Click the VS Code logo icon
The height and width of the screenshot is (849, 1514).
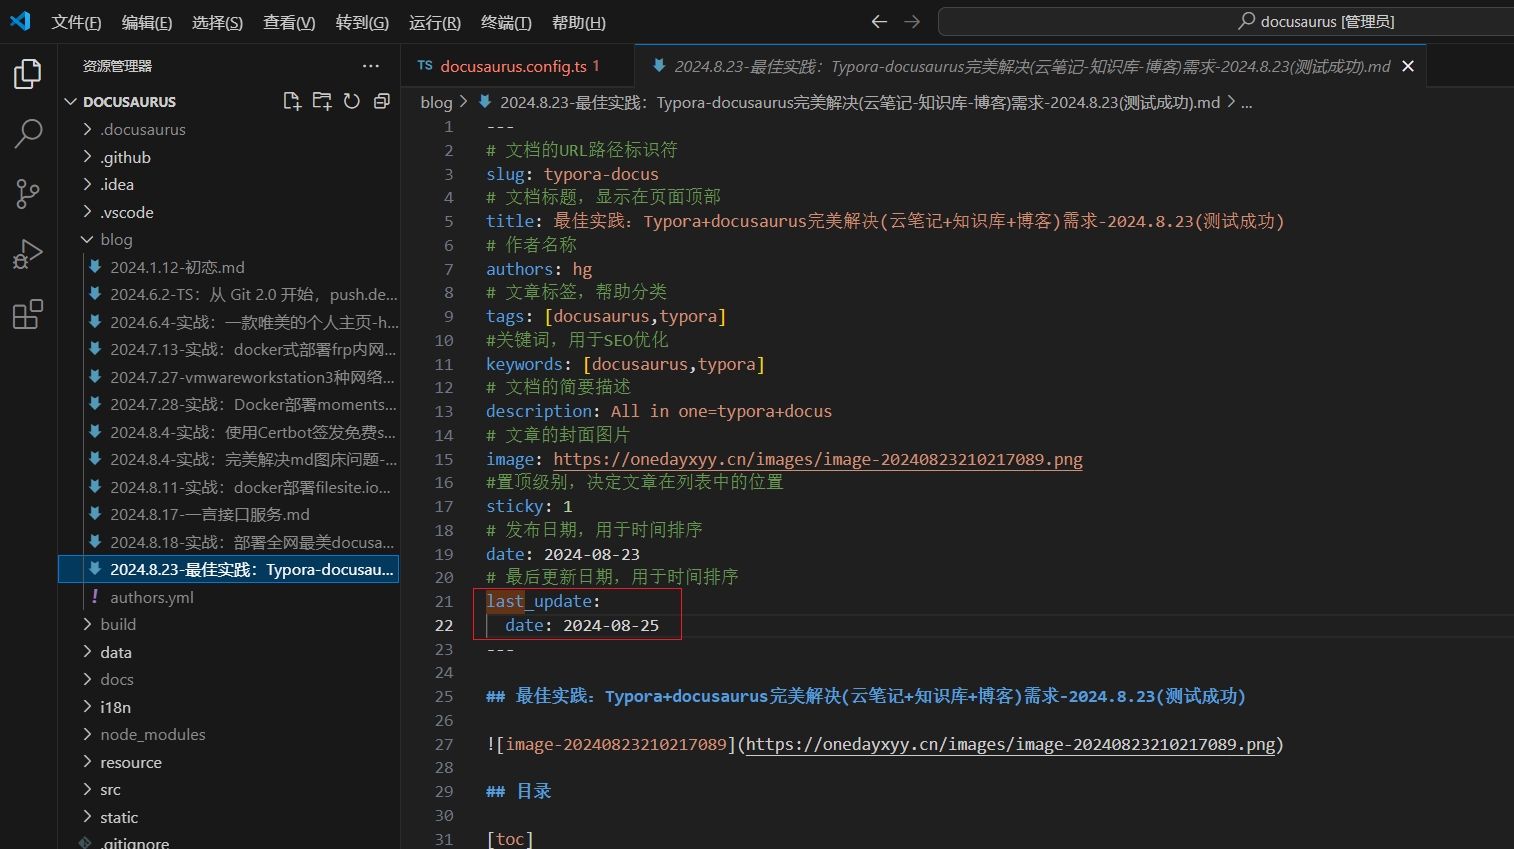[x=20, y=21]
